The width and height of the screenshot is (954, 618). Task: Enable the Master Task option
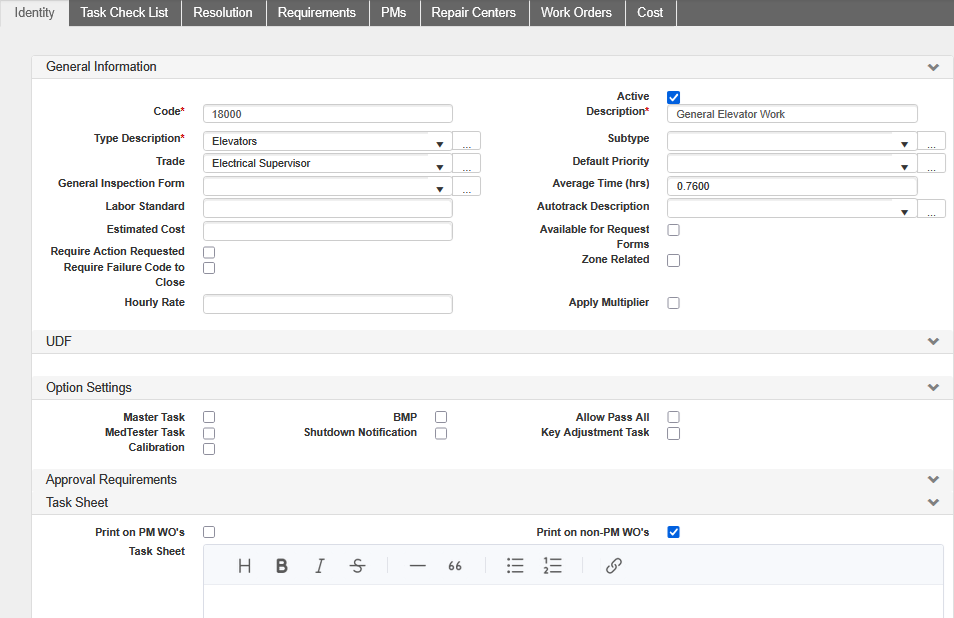pos(209,417)
